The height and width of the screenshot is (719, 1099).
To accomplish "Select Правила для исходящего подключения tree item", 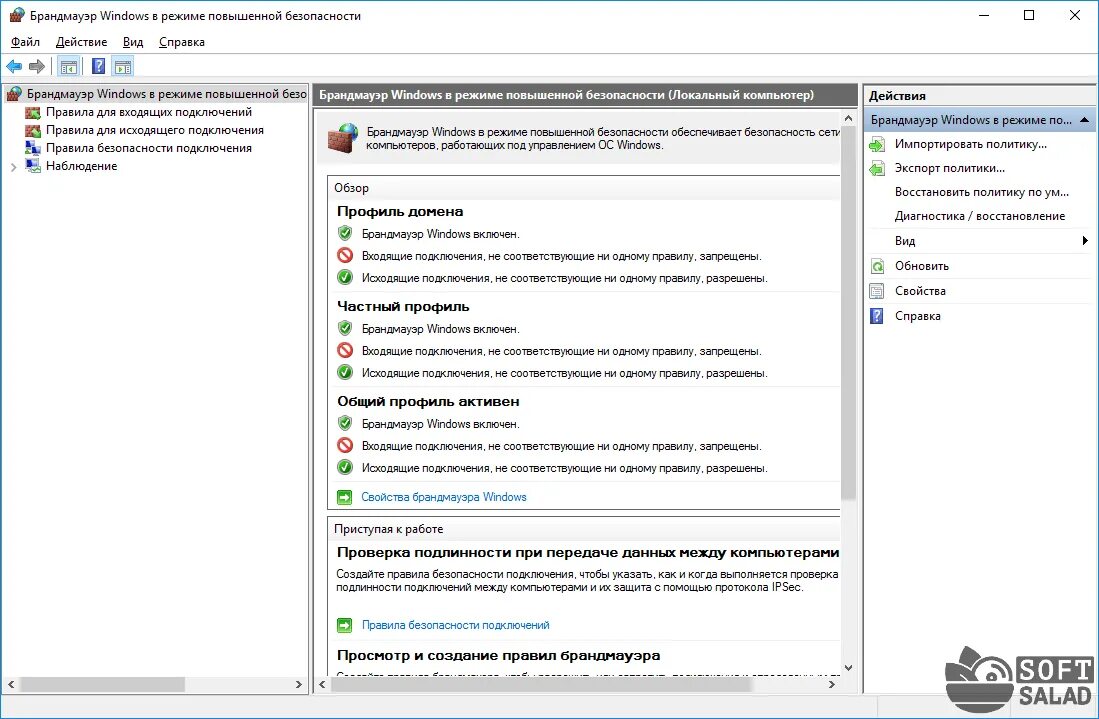I will (x=155, y=130).
